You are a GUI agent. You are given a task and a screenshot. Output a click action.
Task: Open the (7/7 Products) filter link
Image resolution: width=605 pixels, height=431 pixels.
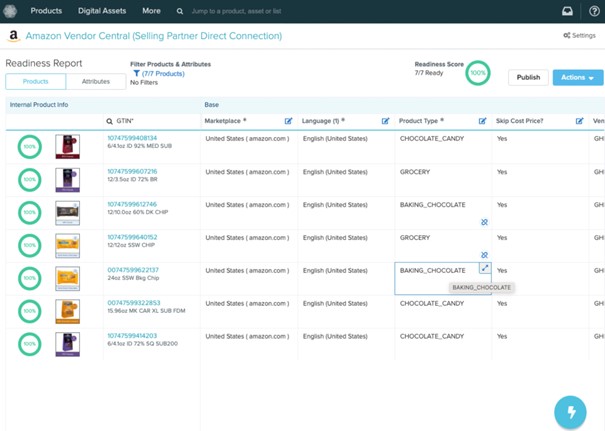pos(163,73)
